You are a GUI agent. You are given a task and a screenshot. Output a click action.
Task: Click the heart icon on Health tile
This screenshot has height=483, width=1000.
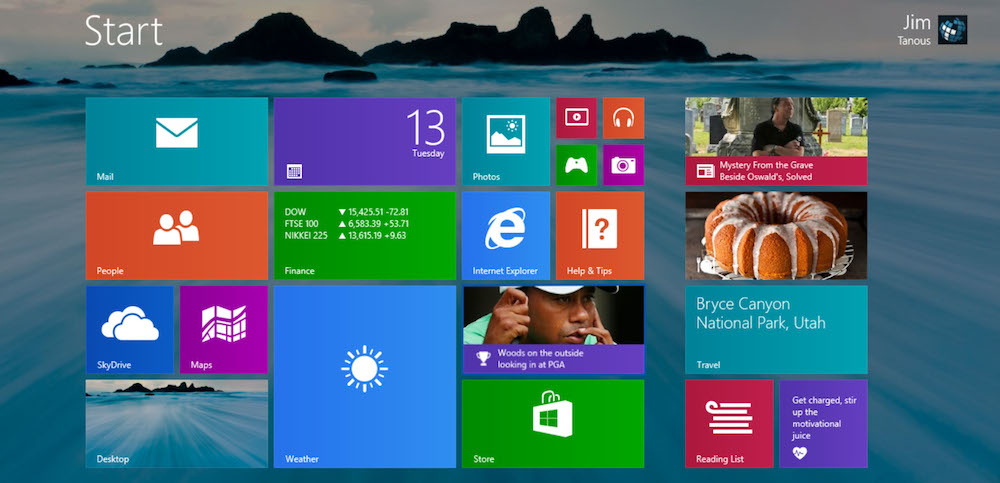point(800,453)
